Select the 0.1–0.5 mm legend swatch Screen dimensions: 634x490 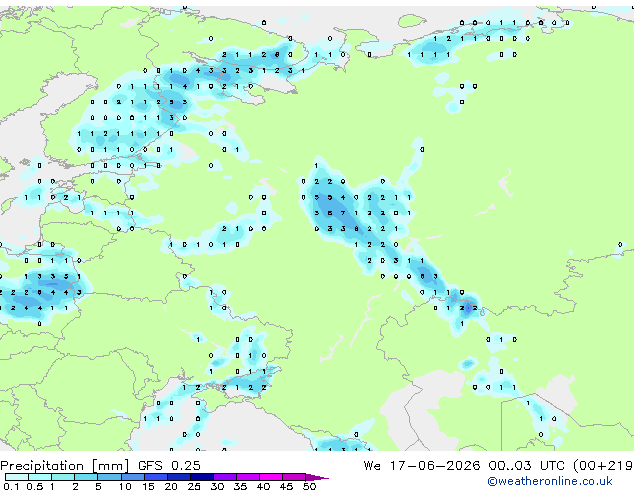(x=17, y=477)
